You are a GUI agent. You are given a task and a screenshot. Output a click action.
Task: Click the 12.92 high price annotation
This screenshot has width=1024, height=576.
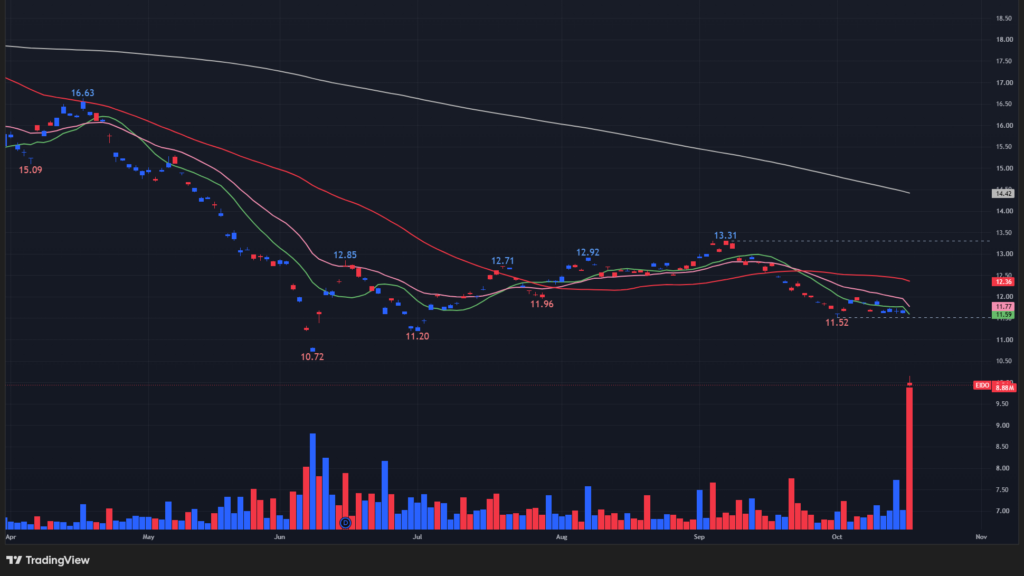click(x=587, y=252)
